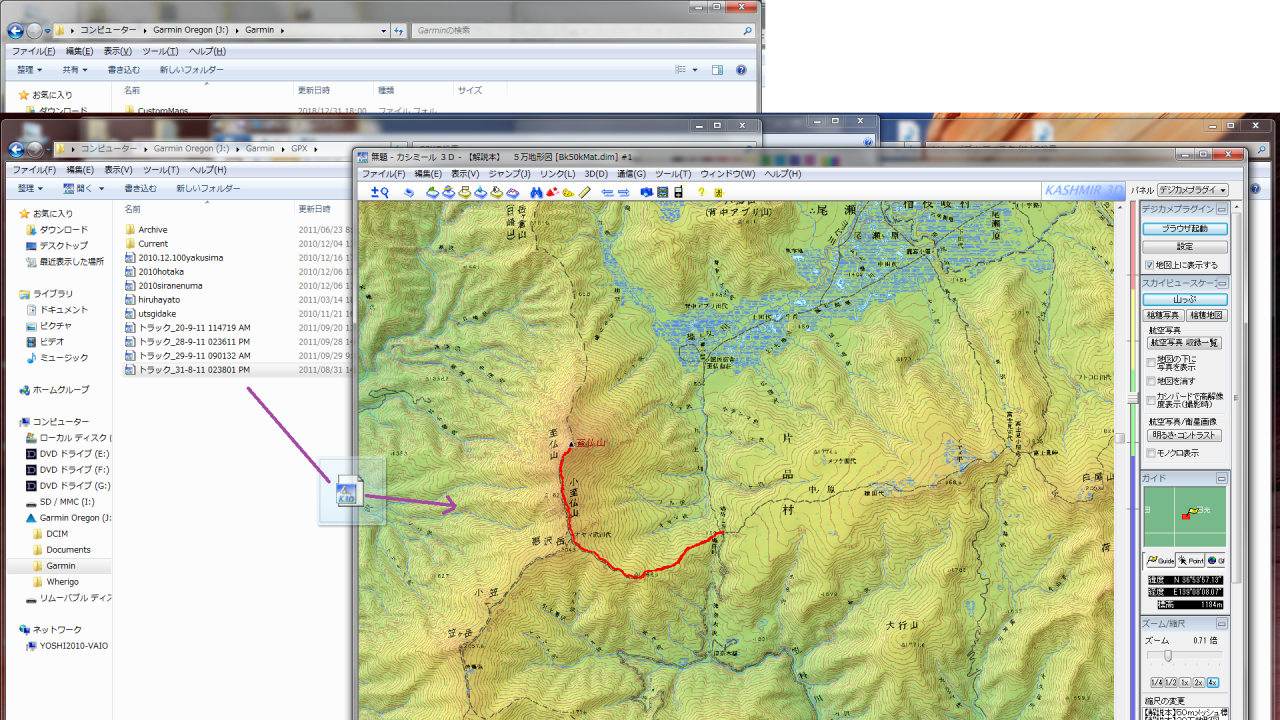Image resolution: width=1280 pixels, height=720 pixels.
Task: Select the Archive folder in GPX list
Action: pyautogui.click(x=146, y=230)
